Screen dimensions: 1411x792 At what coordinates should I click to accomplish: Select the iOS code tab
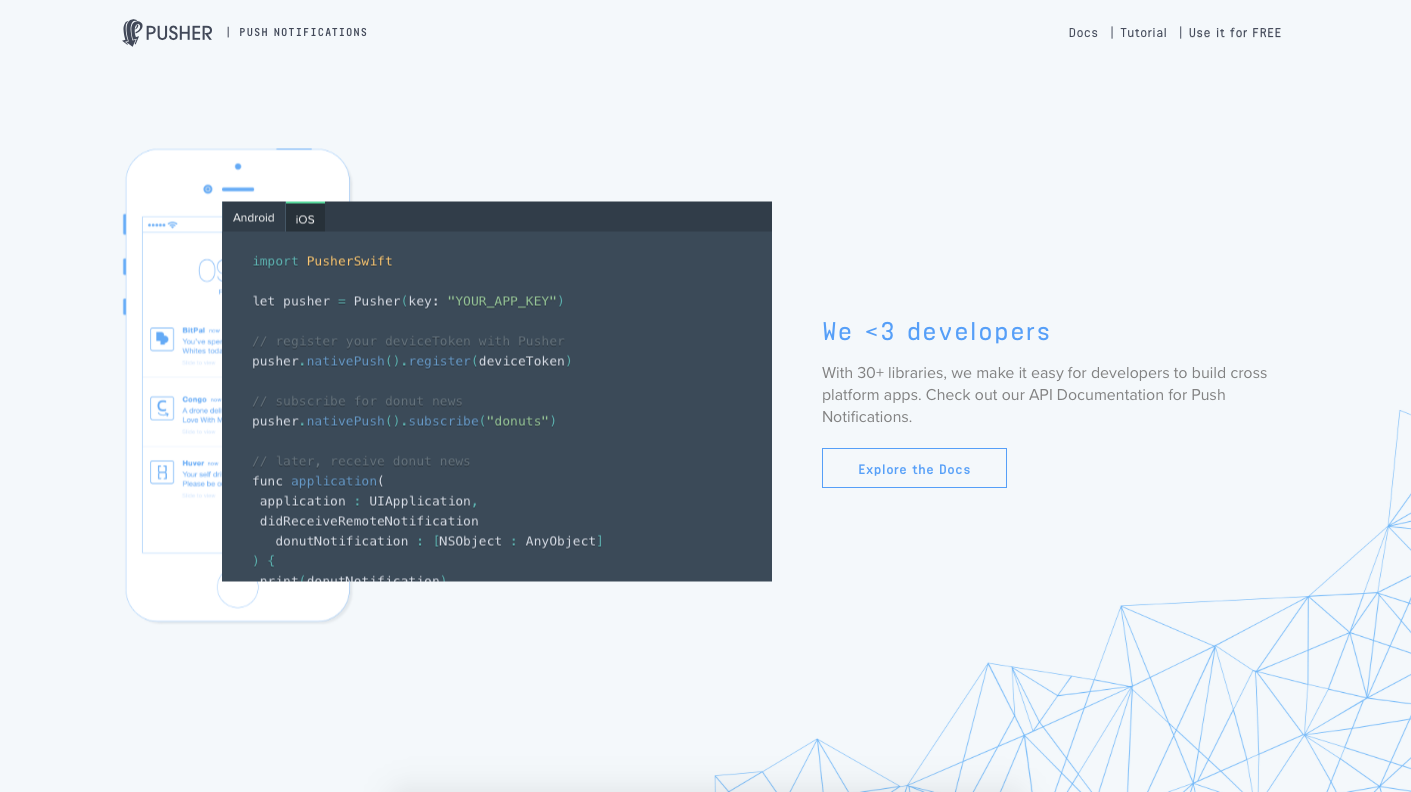305,218
